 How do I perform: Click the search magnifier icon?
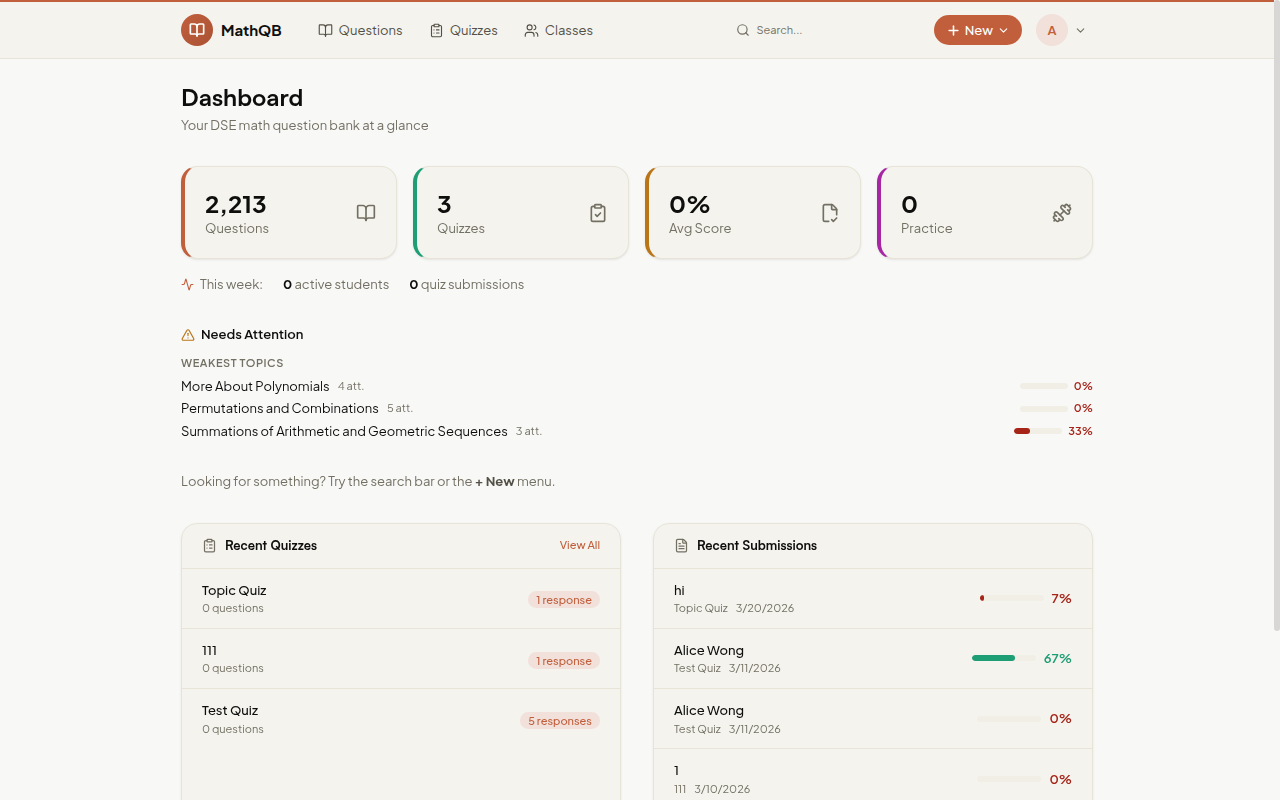[x=742, y=30]
